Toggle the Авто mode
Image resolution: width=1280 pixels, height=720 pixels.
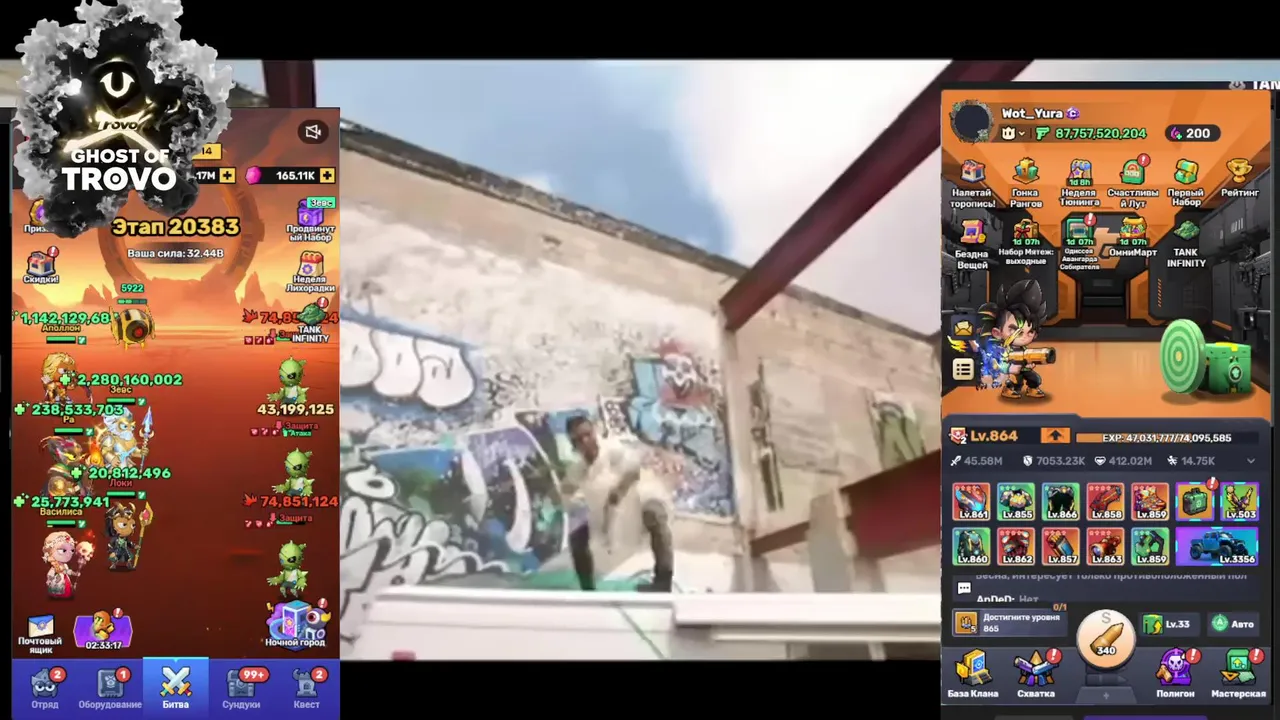[1232, 624]
